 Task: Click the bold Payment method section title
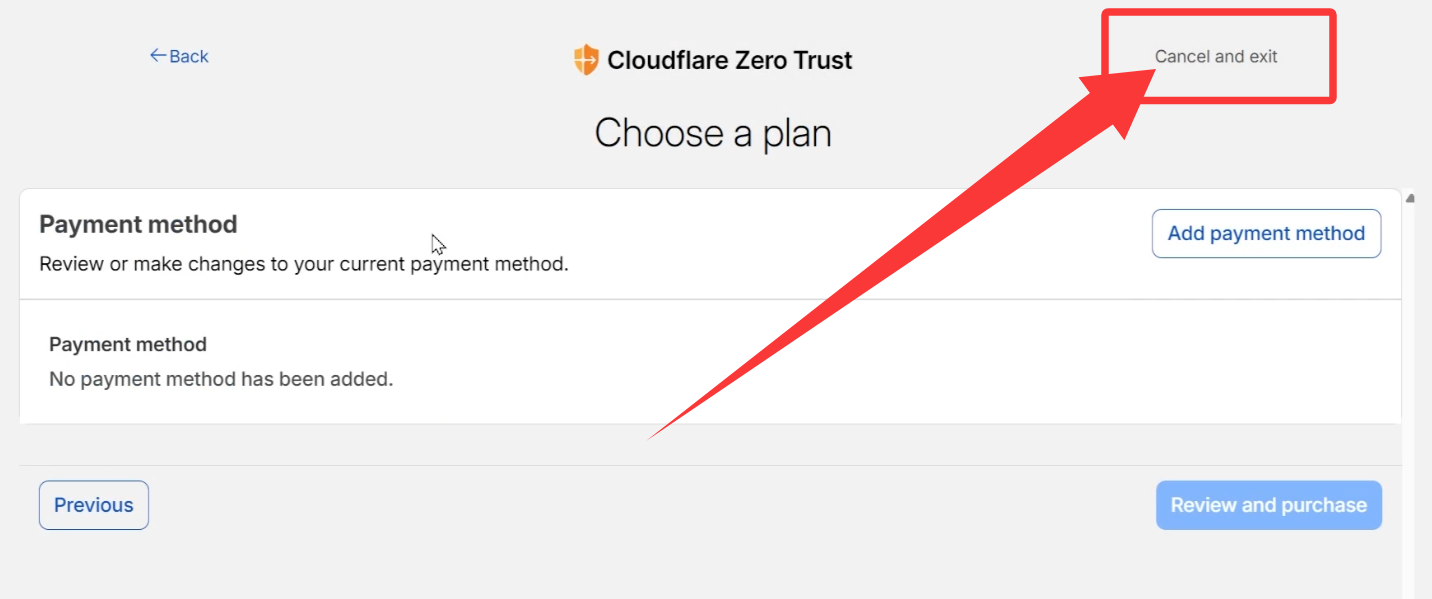[138, 224]
